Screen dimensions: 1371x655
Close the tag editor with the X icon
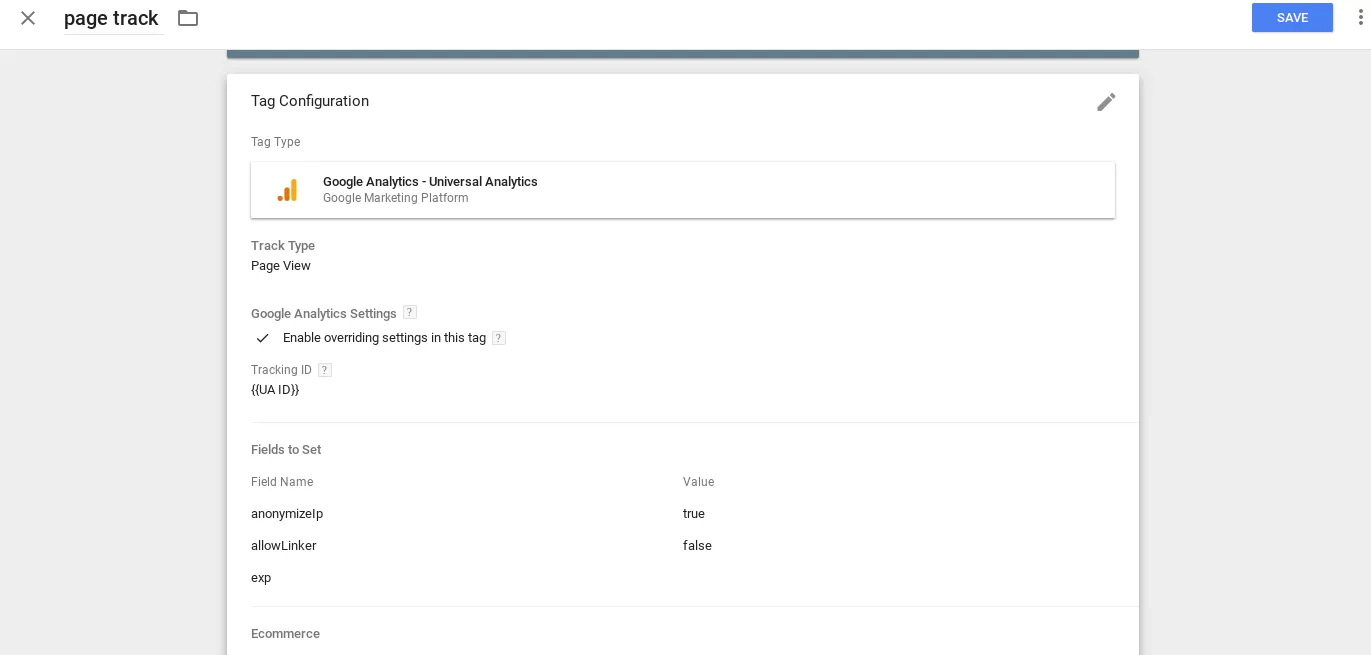click(28, 18)
